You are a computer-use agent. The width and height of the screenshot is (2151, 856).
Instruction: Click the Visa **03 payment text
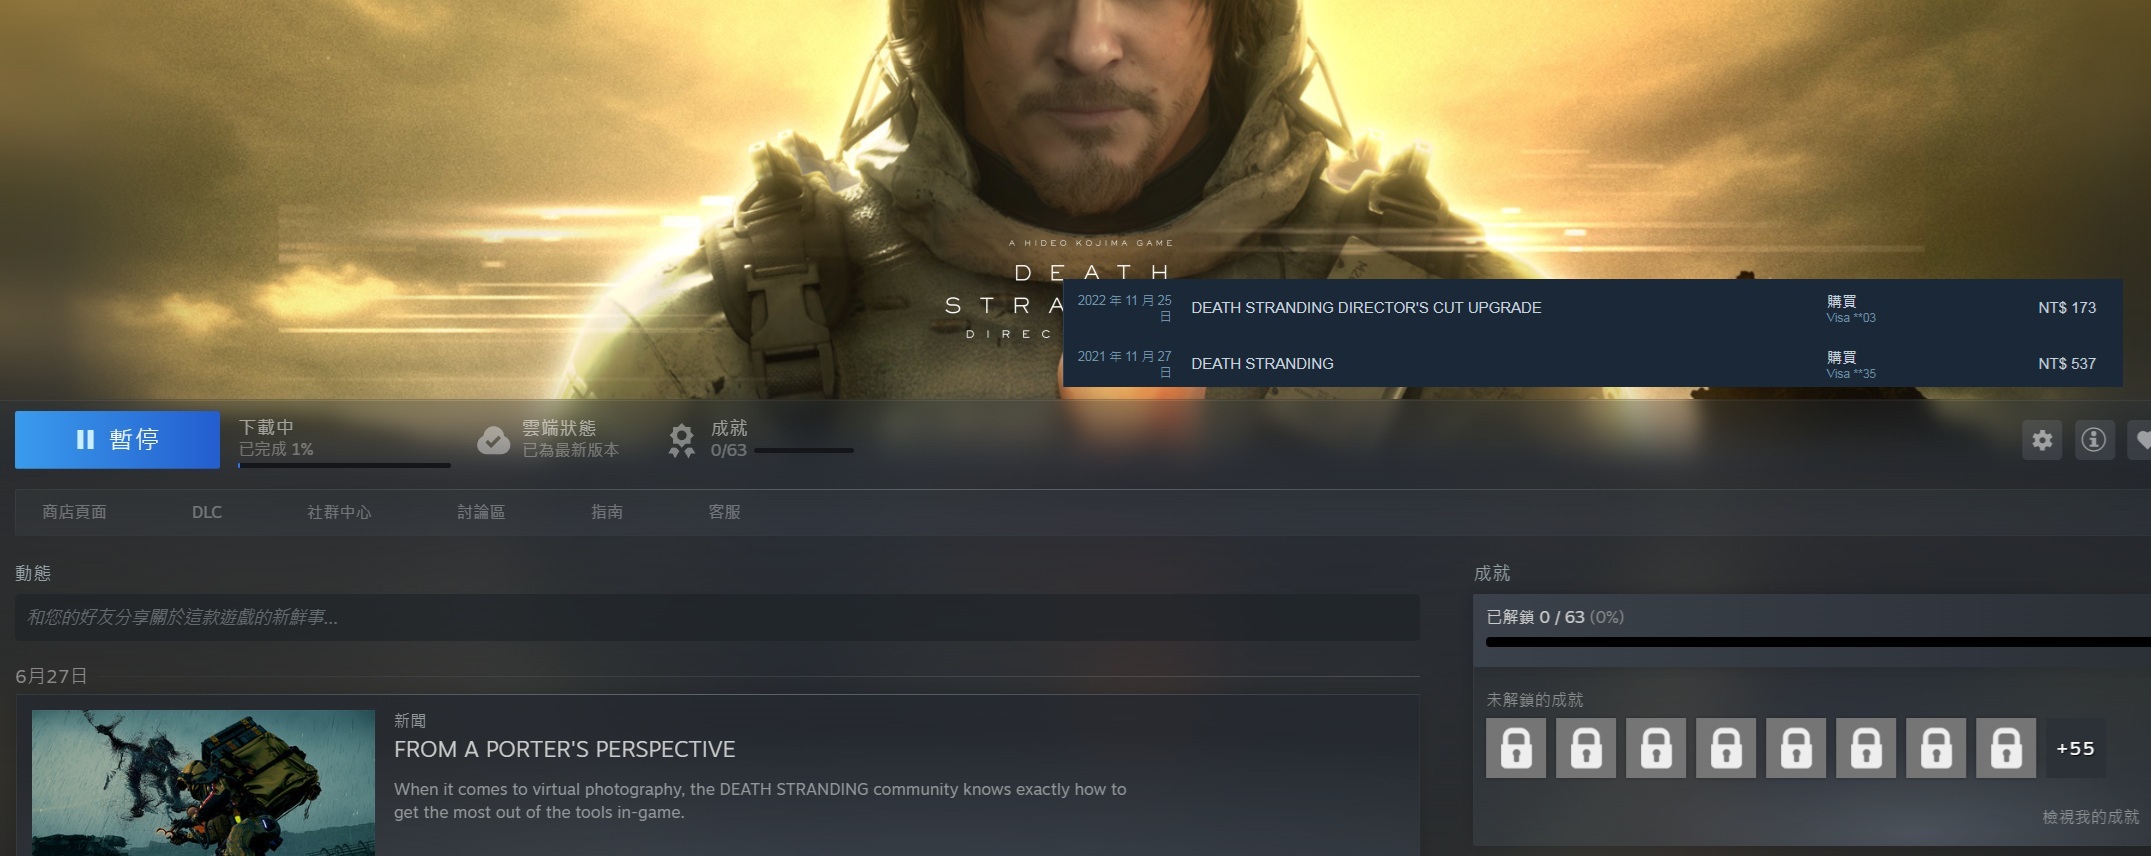point(1851,318)
